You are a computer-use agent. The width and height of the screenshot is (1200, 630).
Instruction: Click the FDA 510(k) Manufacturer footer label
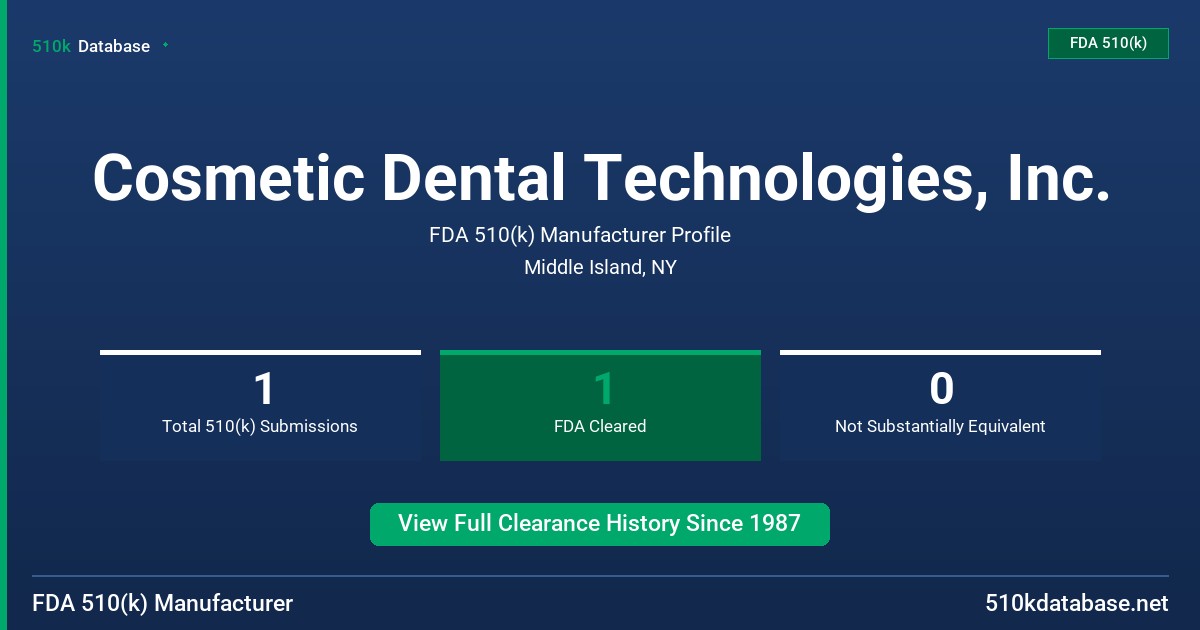click(163, 603)
